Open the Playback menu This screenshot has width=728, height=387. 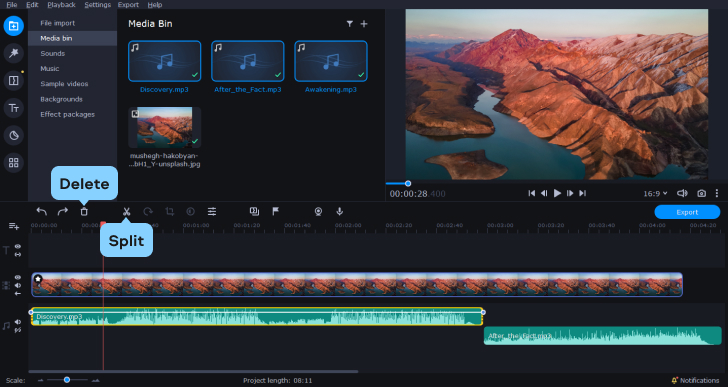(x=61, y=5)
